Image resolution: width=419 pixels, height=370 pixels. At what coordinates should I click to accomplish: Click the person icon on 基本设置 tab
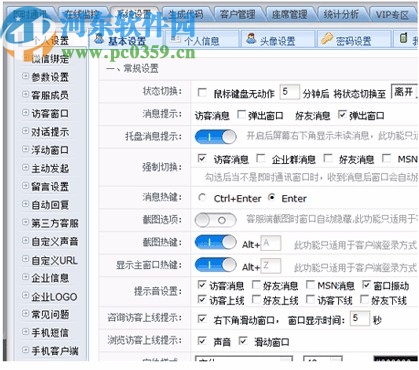[x=99, y=39]
